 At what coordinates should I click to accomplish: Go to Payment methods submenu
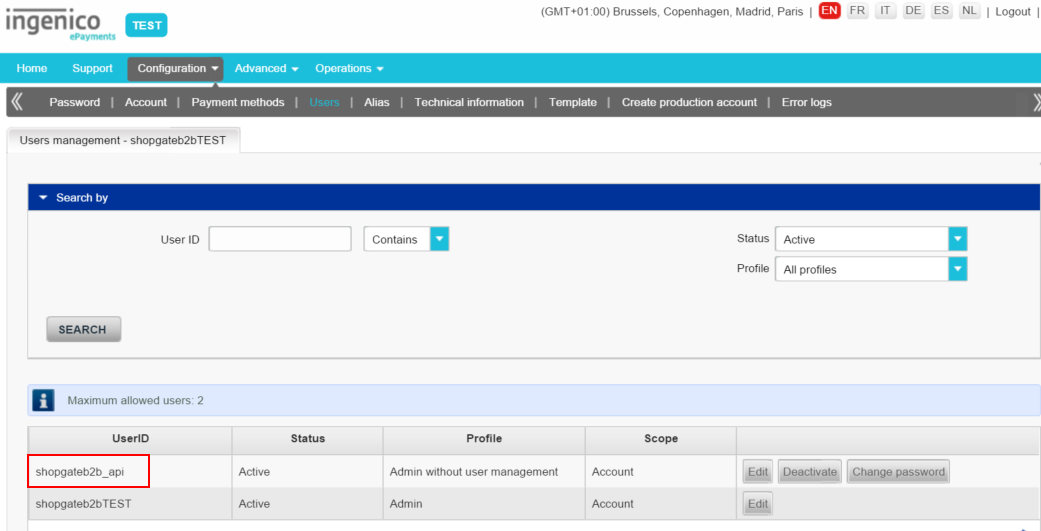pos(238,102)
